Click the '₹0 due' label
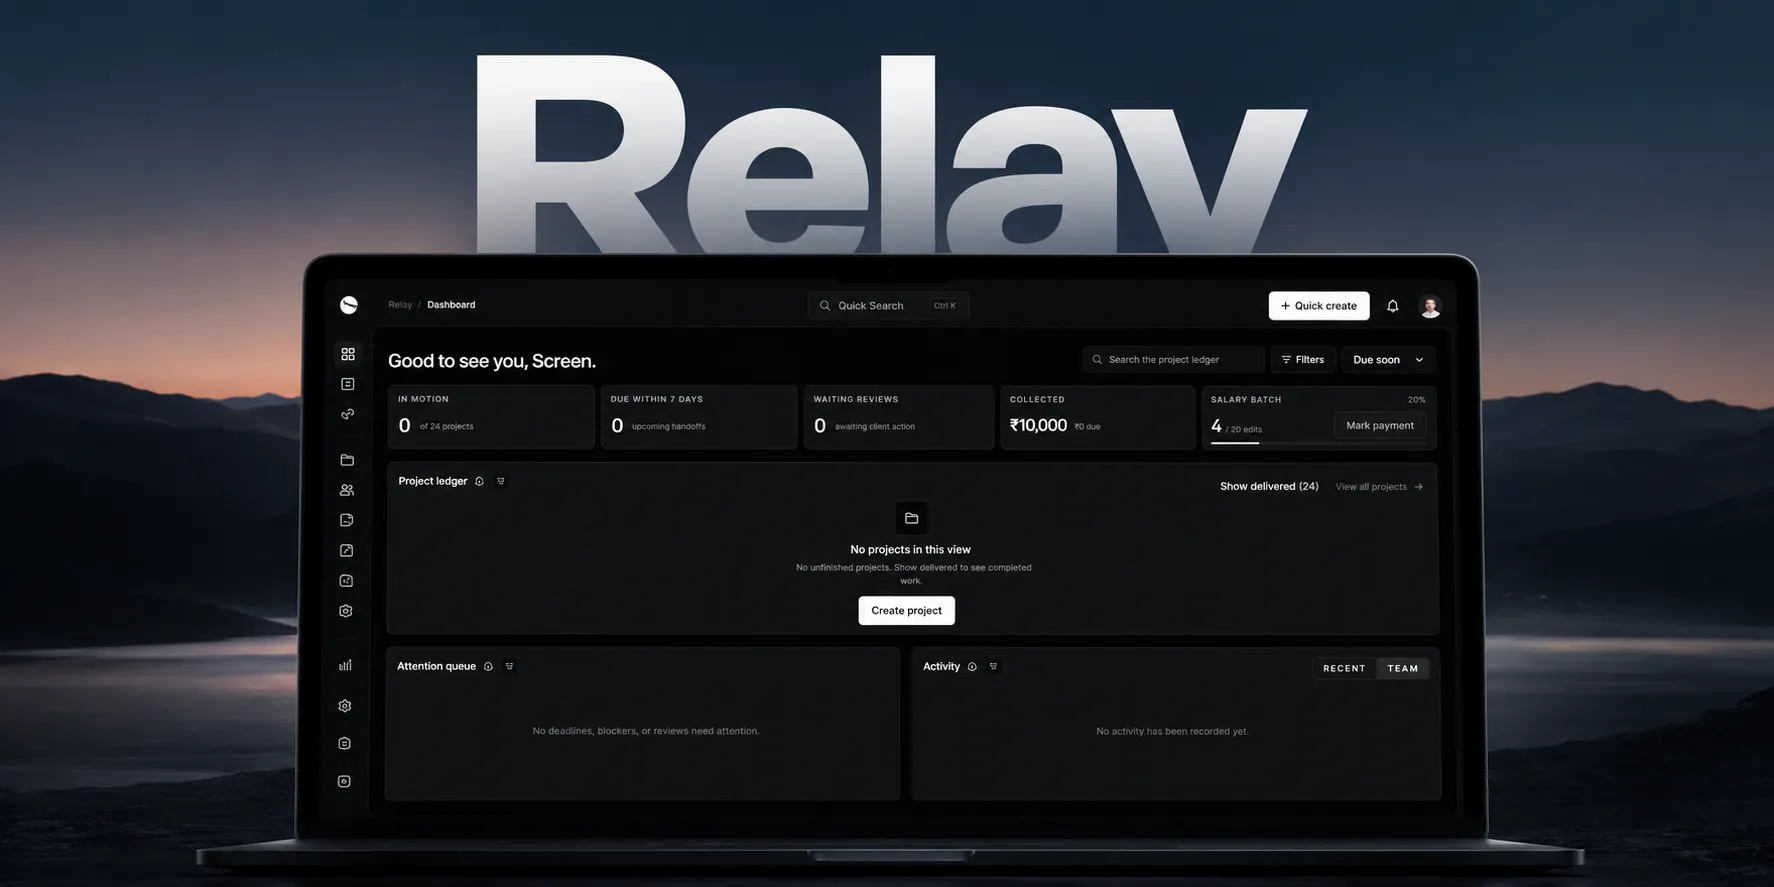This screenshot has height=887, width=1774. (1087, 427)
